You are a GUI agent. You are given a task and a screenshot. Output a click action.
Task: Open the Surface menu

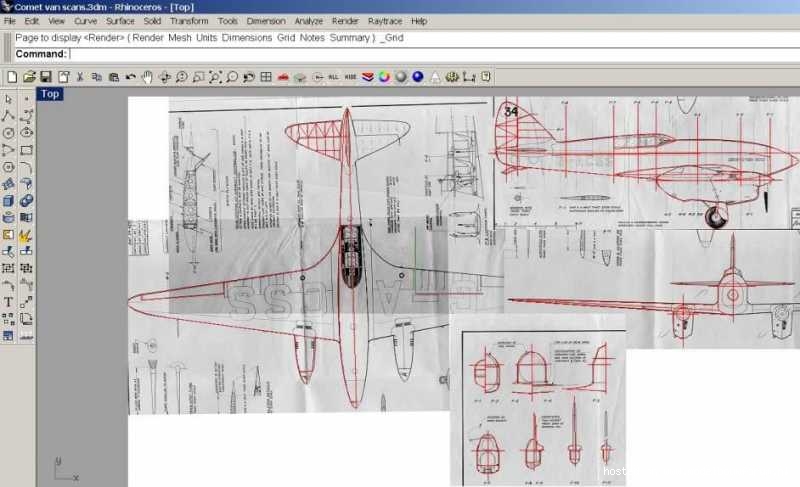[x=120, y=21]
